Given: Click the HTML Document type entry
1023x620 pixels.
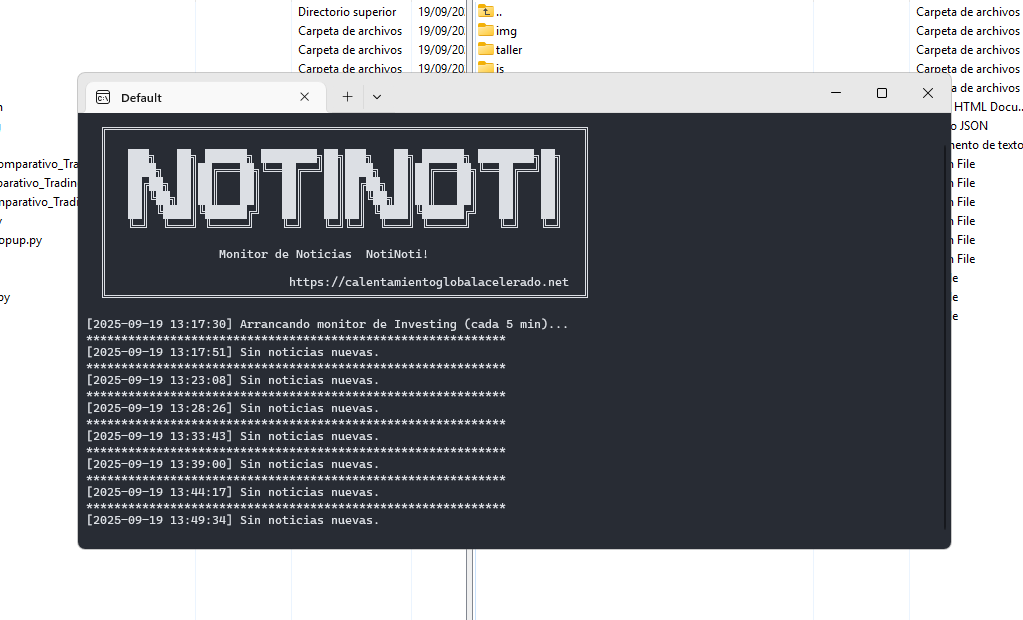Looking at the screenshot, I should pos(987,107).
